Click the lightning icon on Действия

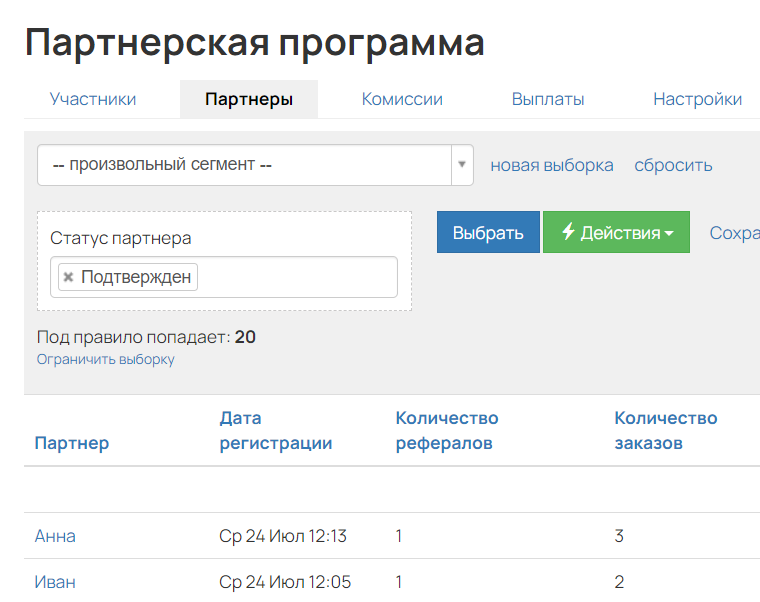[568, 231]
